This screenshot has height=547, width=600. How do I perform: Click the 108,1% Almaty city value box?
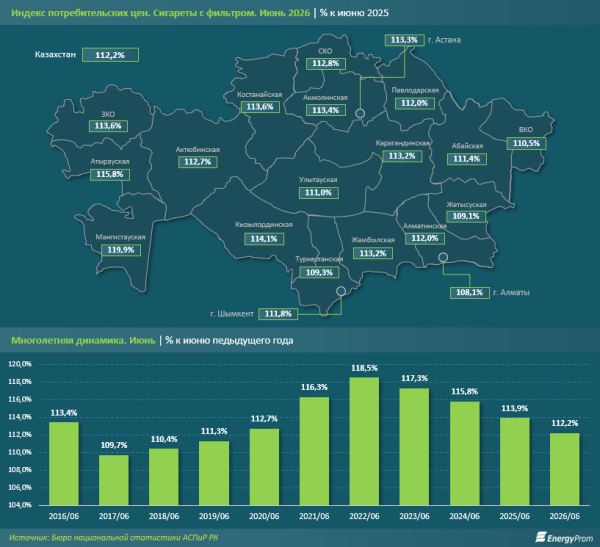click(470, 293)
